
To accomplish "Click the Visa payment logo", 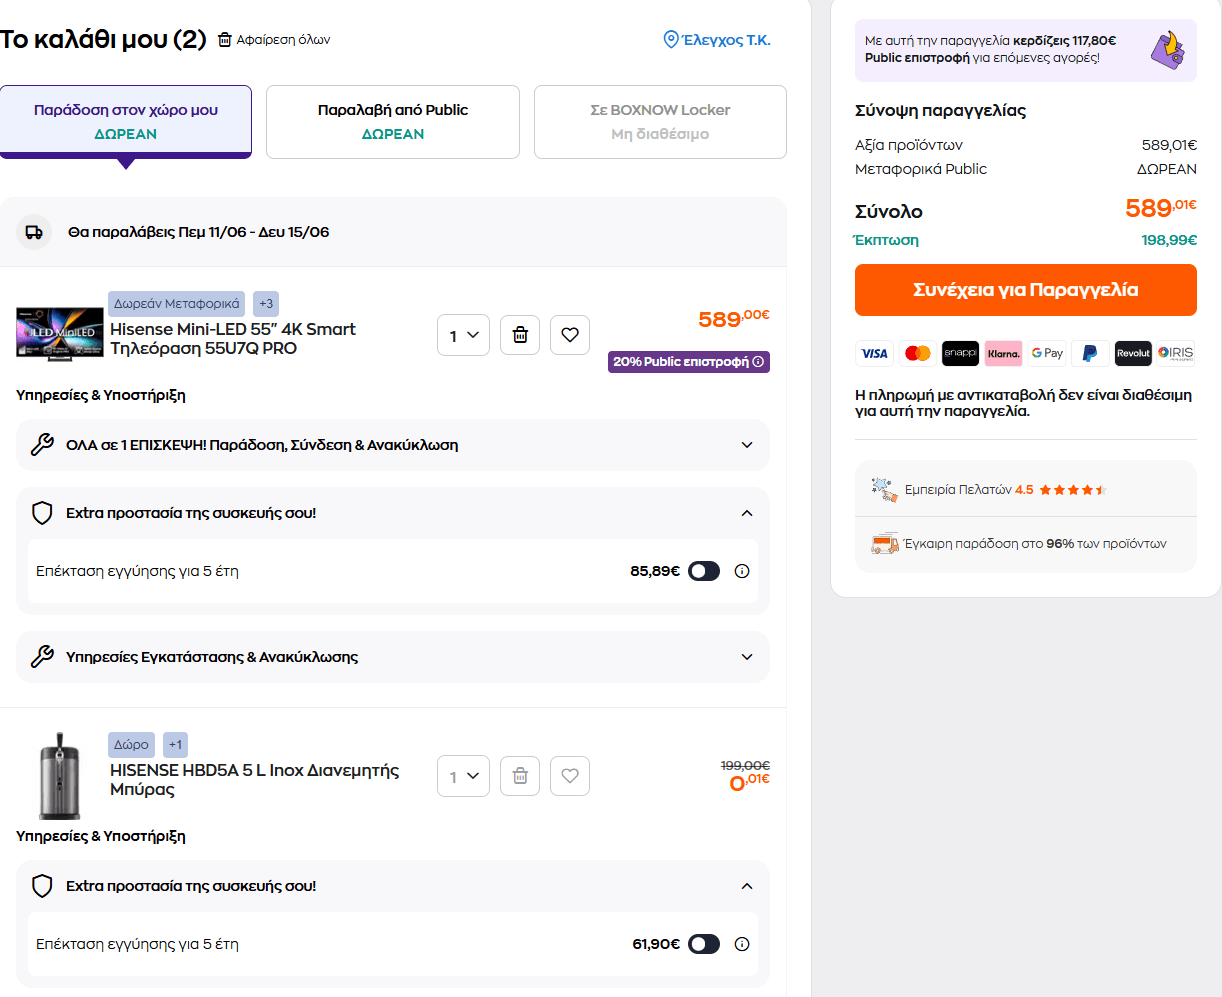I will pos(874,353).
